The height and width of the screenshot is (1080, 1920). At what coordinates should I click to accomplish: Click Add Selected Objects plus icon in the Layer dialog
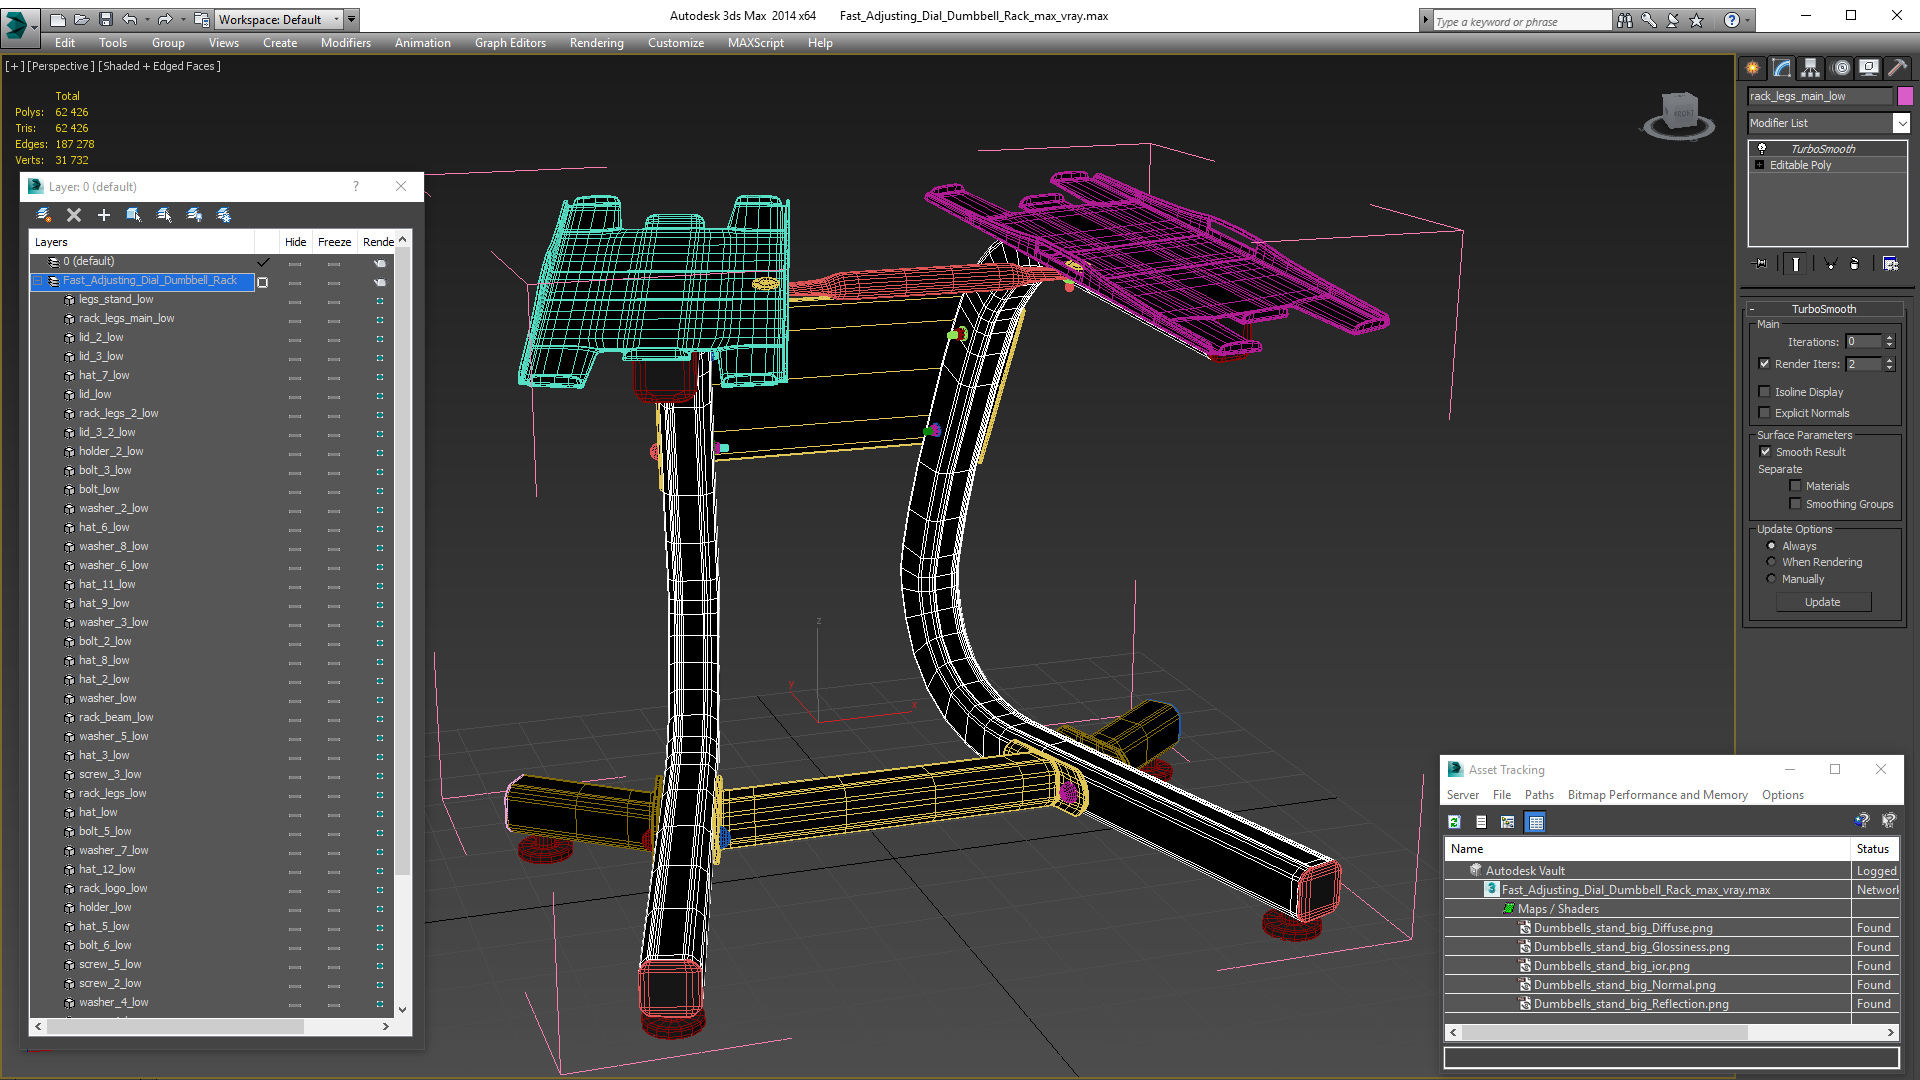103,215
